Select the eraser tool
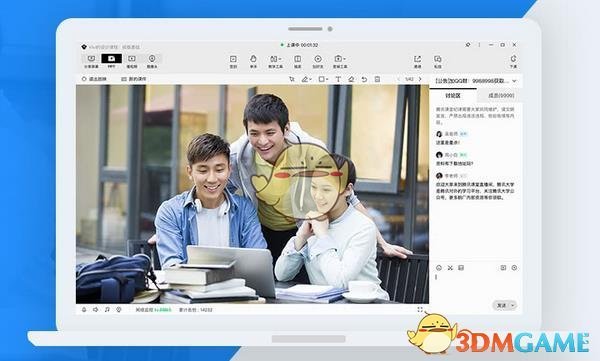 click(351, 79)
